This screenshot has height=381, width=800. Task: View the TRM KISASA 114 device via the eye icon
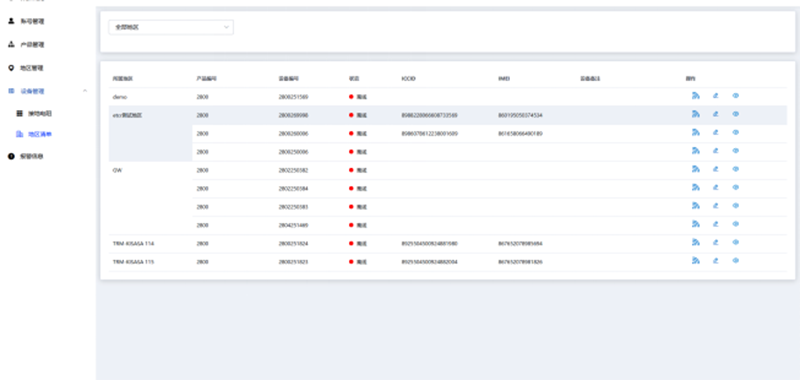[x=735, y=243]
